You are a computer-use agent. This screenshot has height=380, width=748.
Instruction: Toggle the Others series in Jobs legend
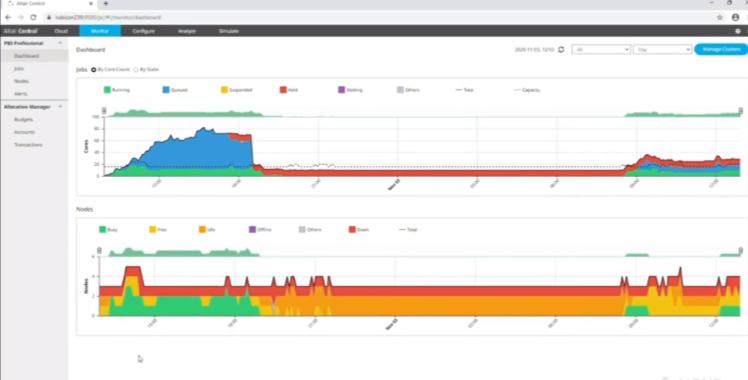pyautogui.click(x=408, y=90)
